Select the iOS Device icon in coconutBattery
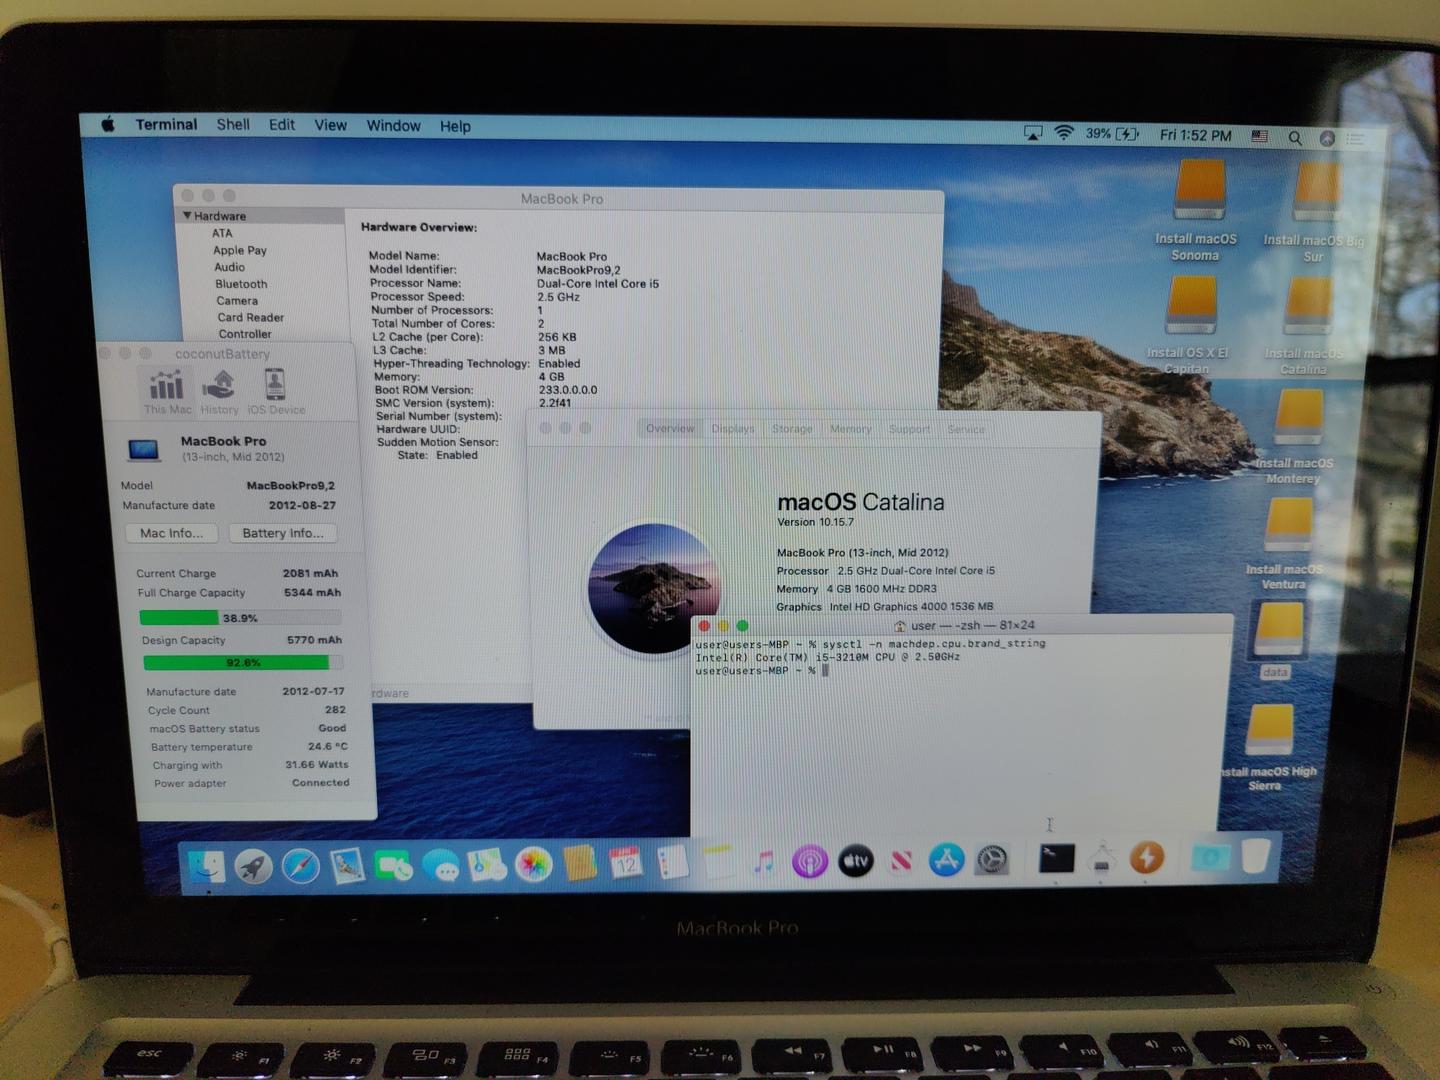The image size is (1440, 1080). coord(275,390)
